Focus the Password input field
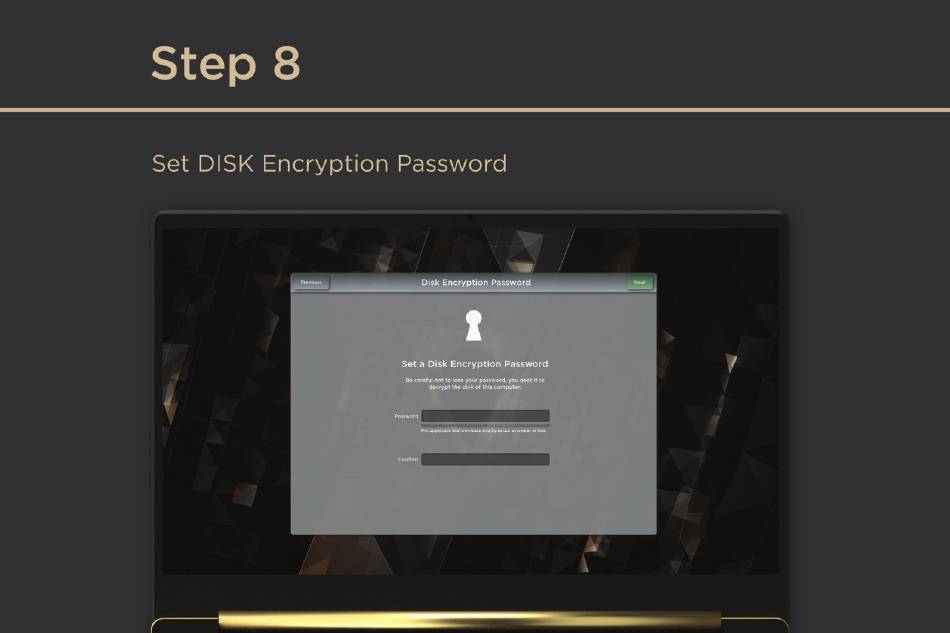Image resolution: width=950 pixels, height=633 pixels. point(485,416)
